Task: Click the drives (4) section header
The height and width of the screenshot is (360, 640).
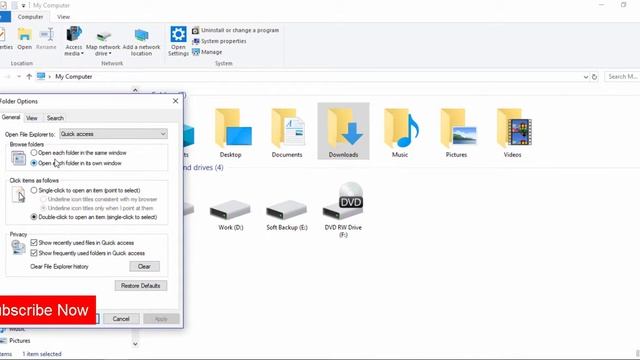Action: pos(203,167)
